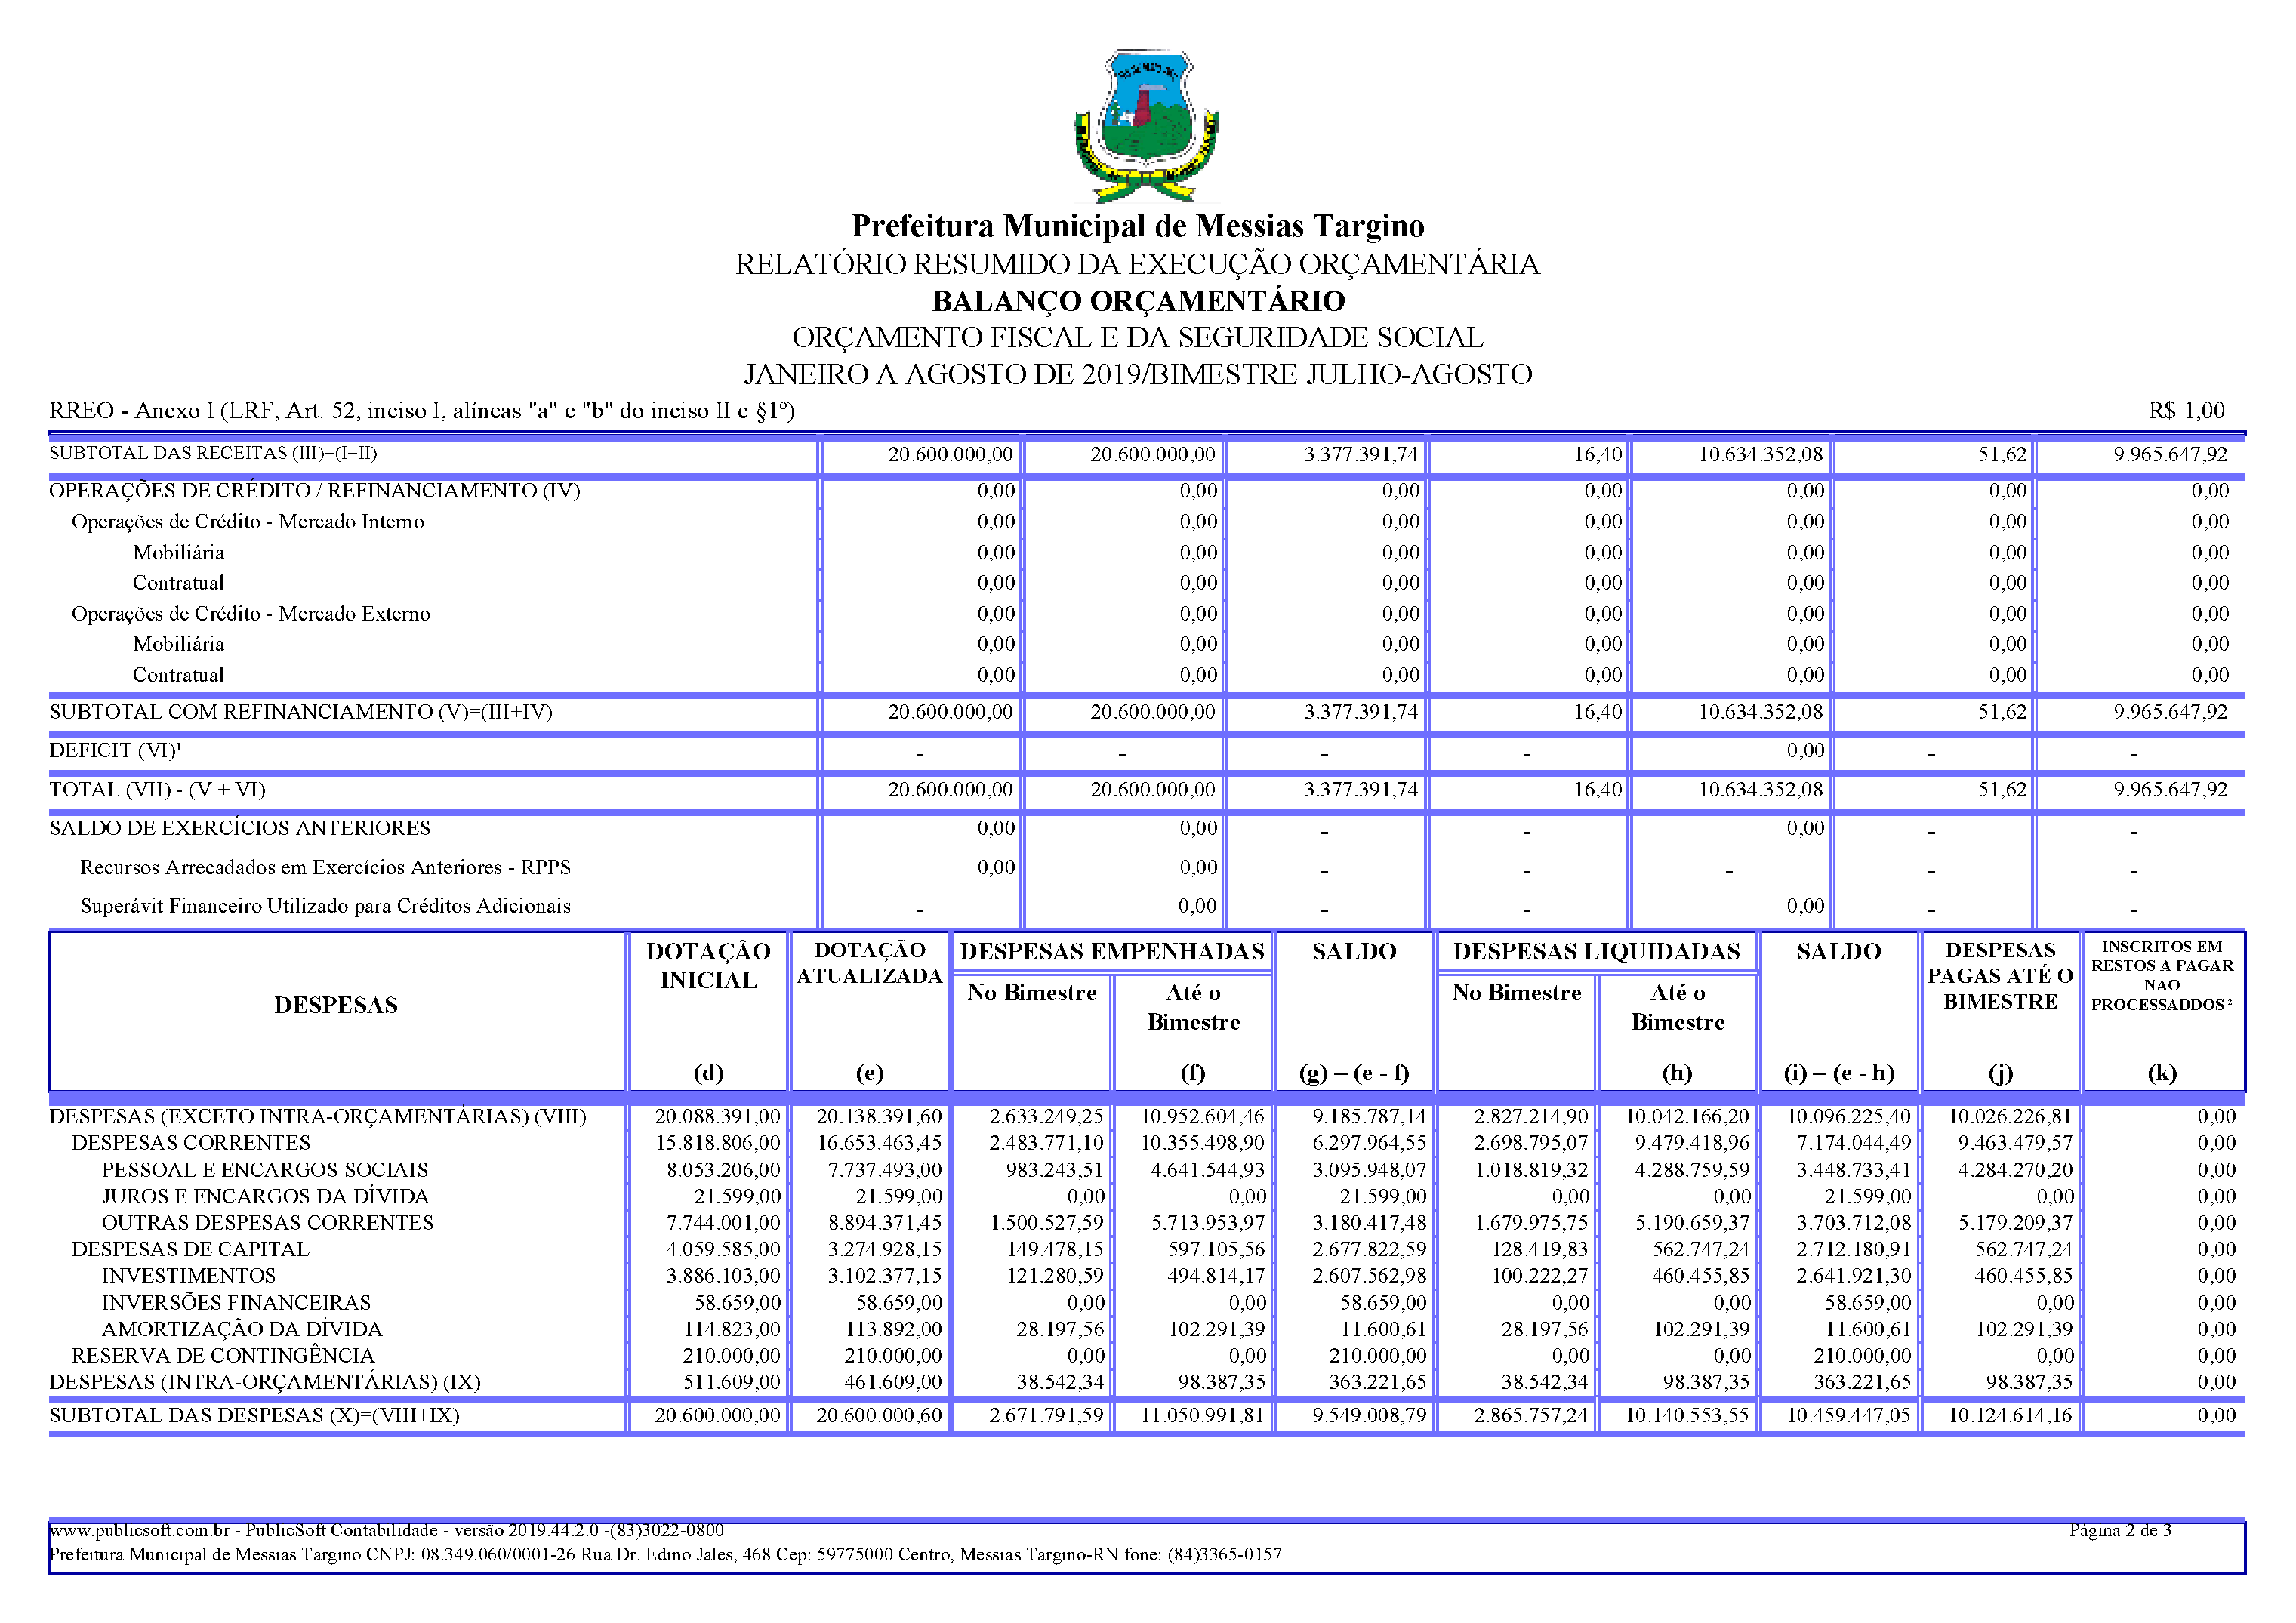Click the Prefeitura Municipal de Messias Targino title
The height and width of the screenshot is (1623, 2296).
tap(1137, 226)
